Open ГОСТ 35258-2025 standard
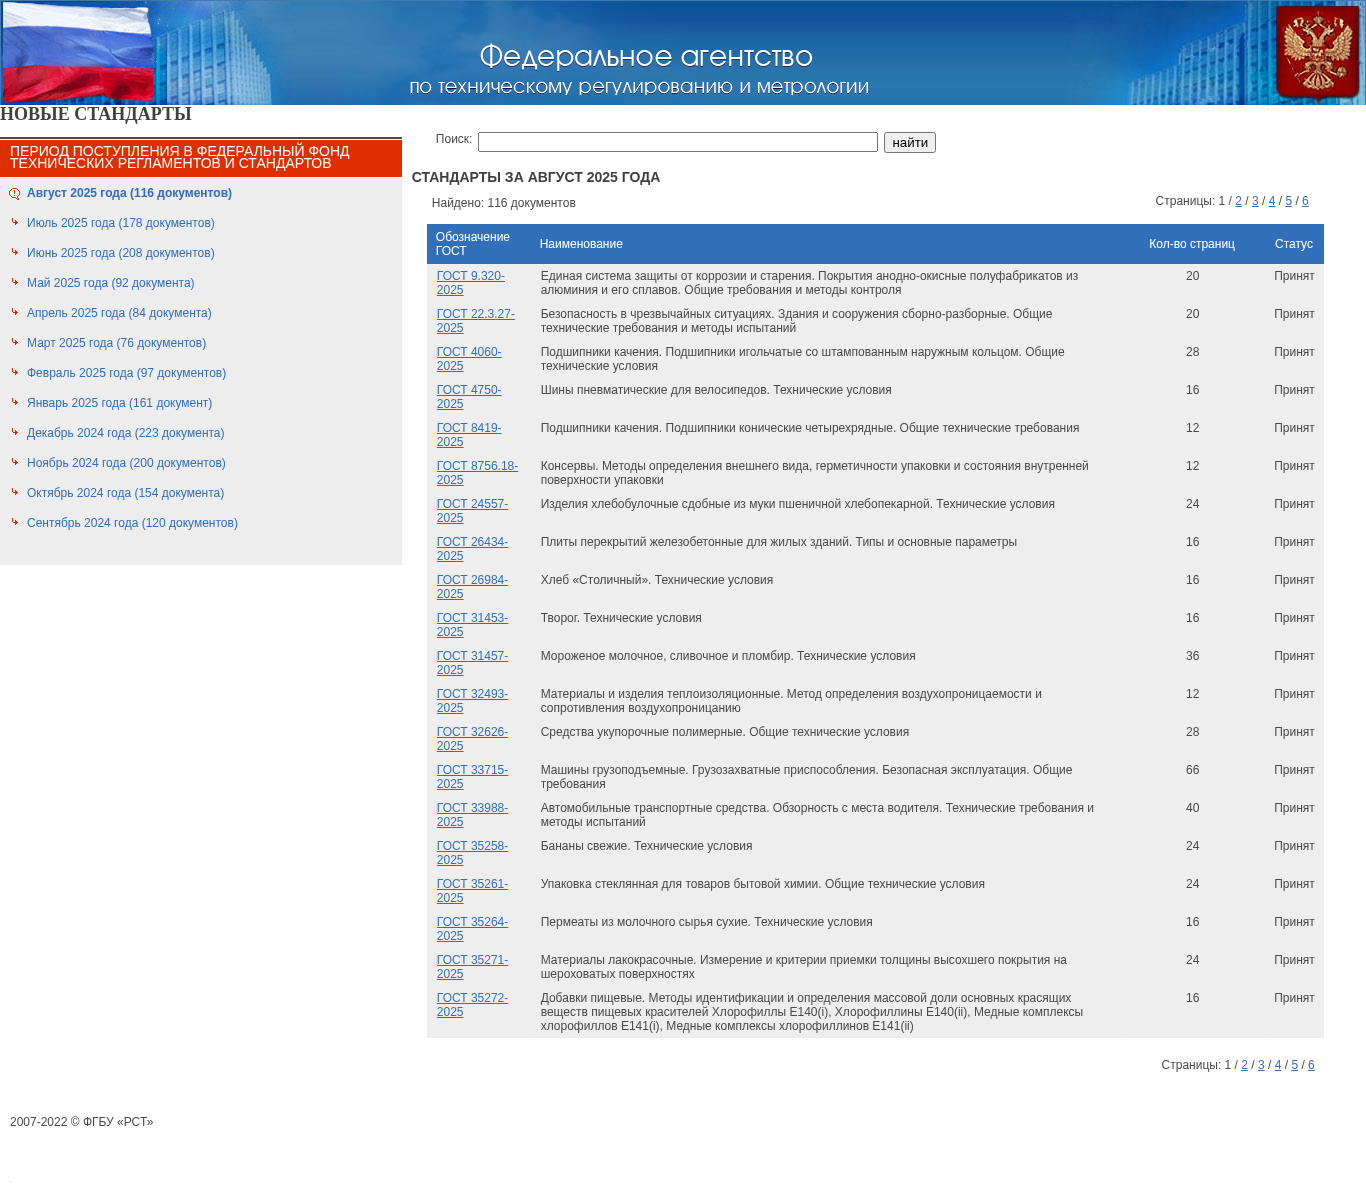 tap(472, 853)
